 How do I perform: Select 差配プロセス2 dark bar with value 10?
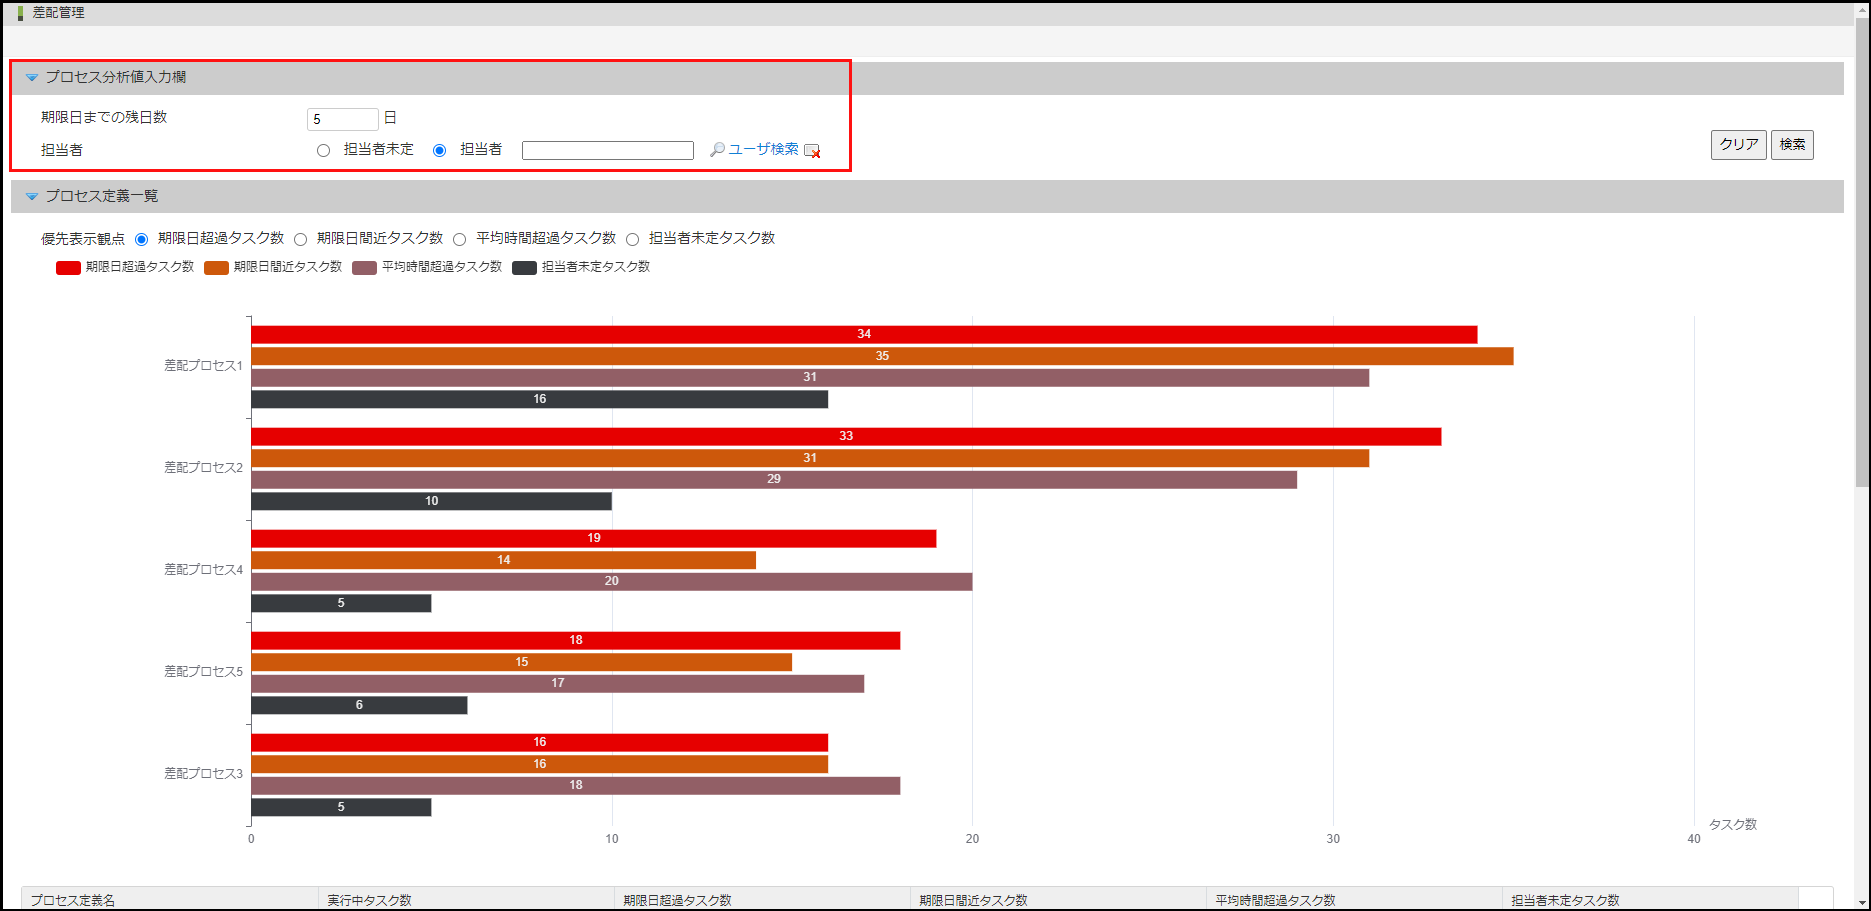pos(431,501)
